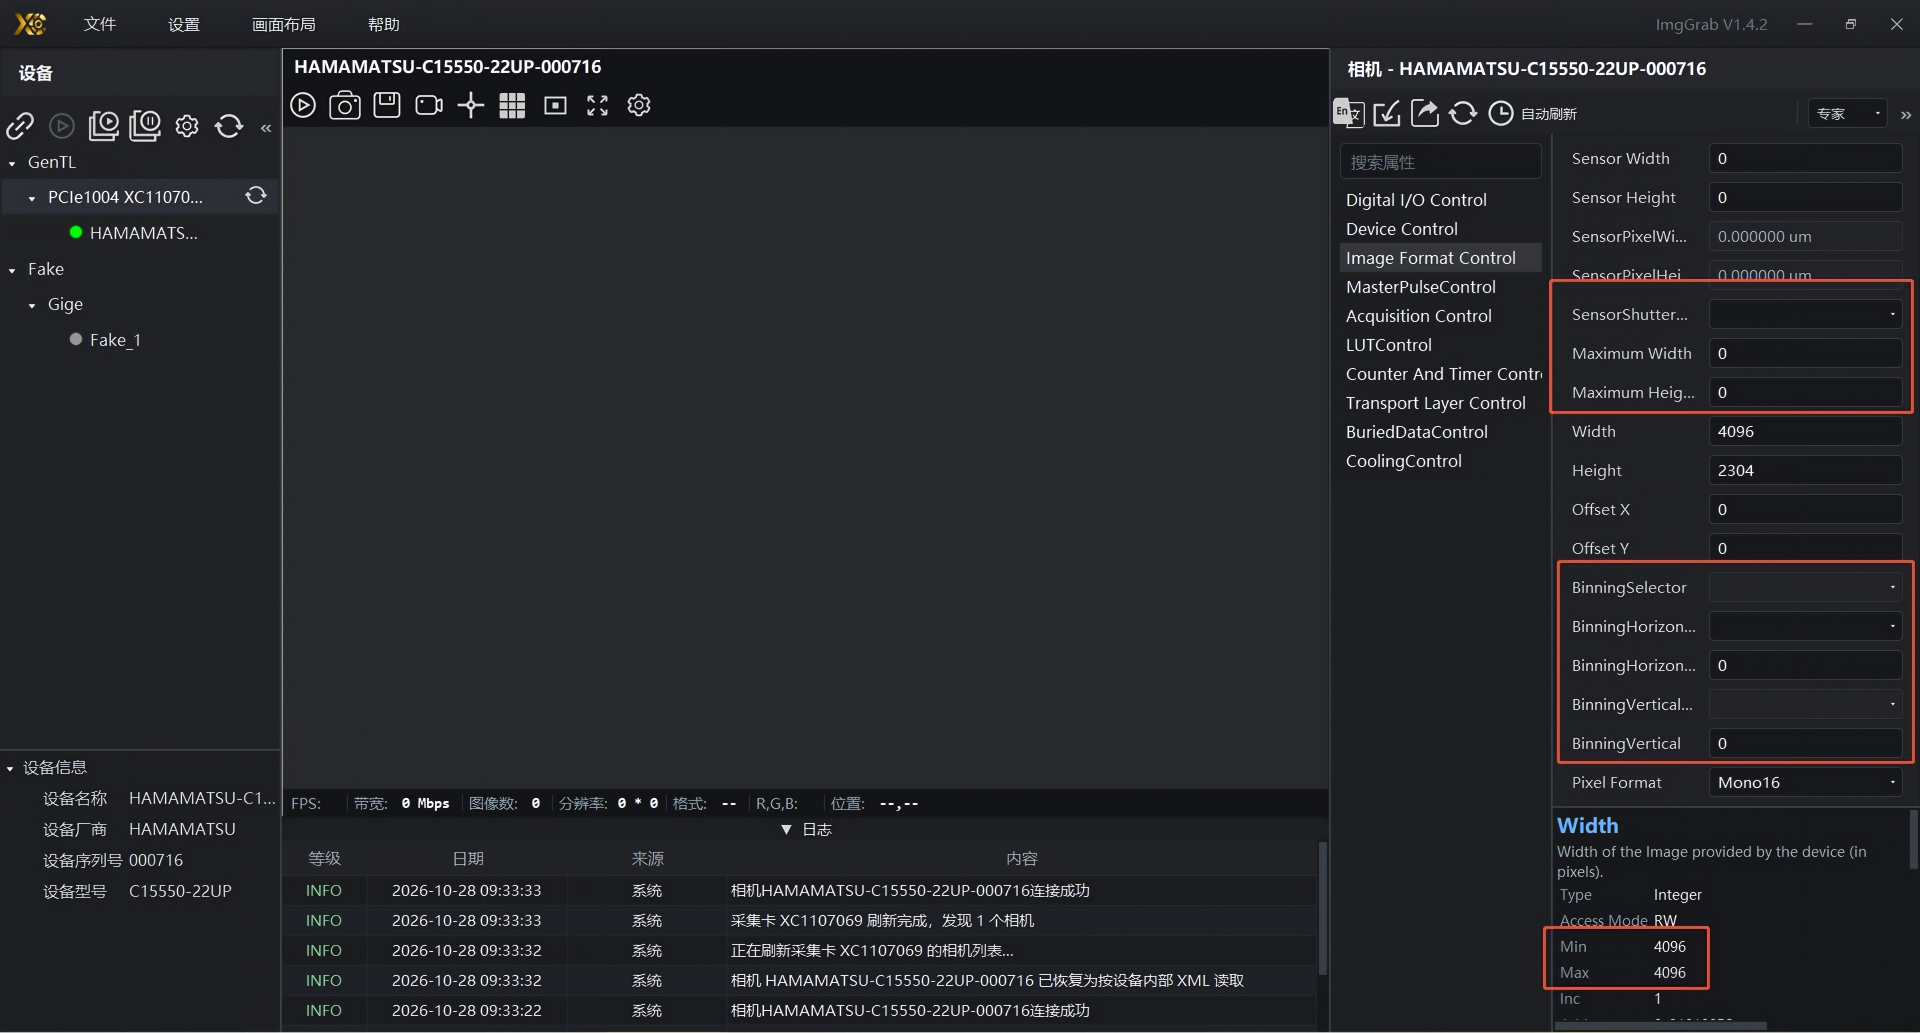The height and width of the screenshot is (1033, 1920).
Task: Open the 文件 menu
Action: pos(100,24)
